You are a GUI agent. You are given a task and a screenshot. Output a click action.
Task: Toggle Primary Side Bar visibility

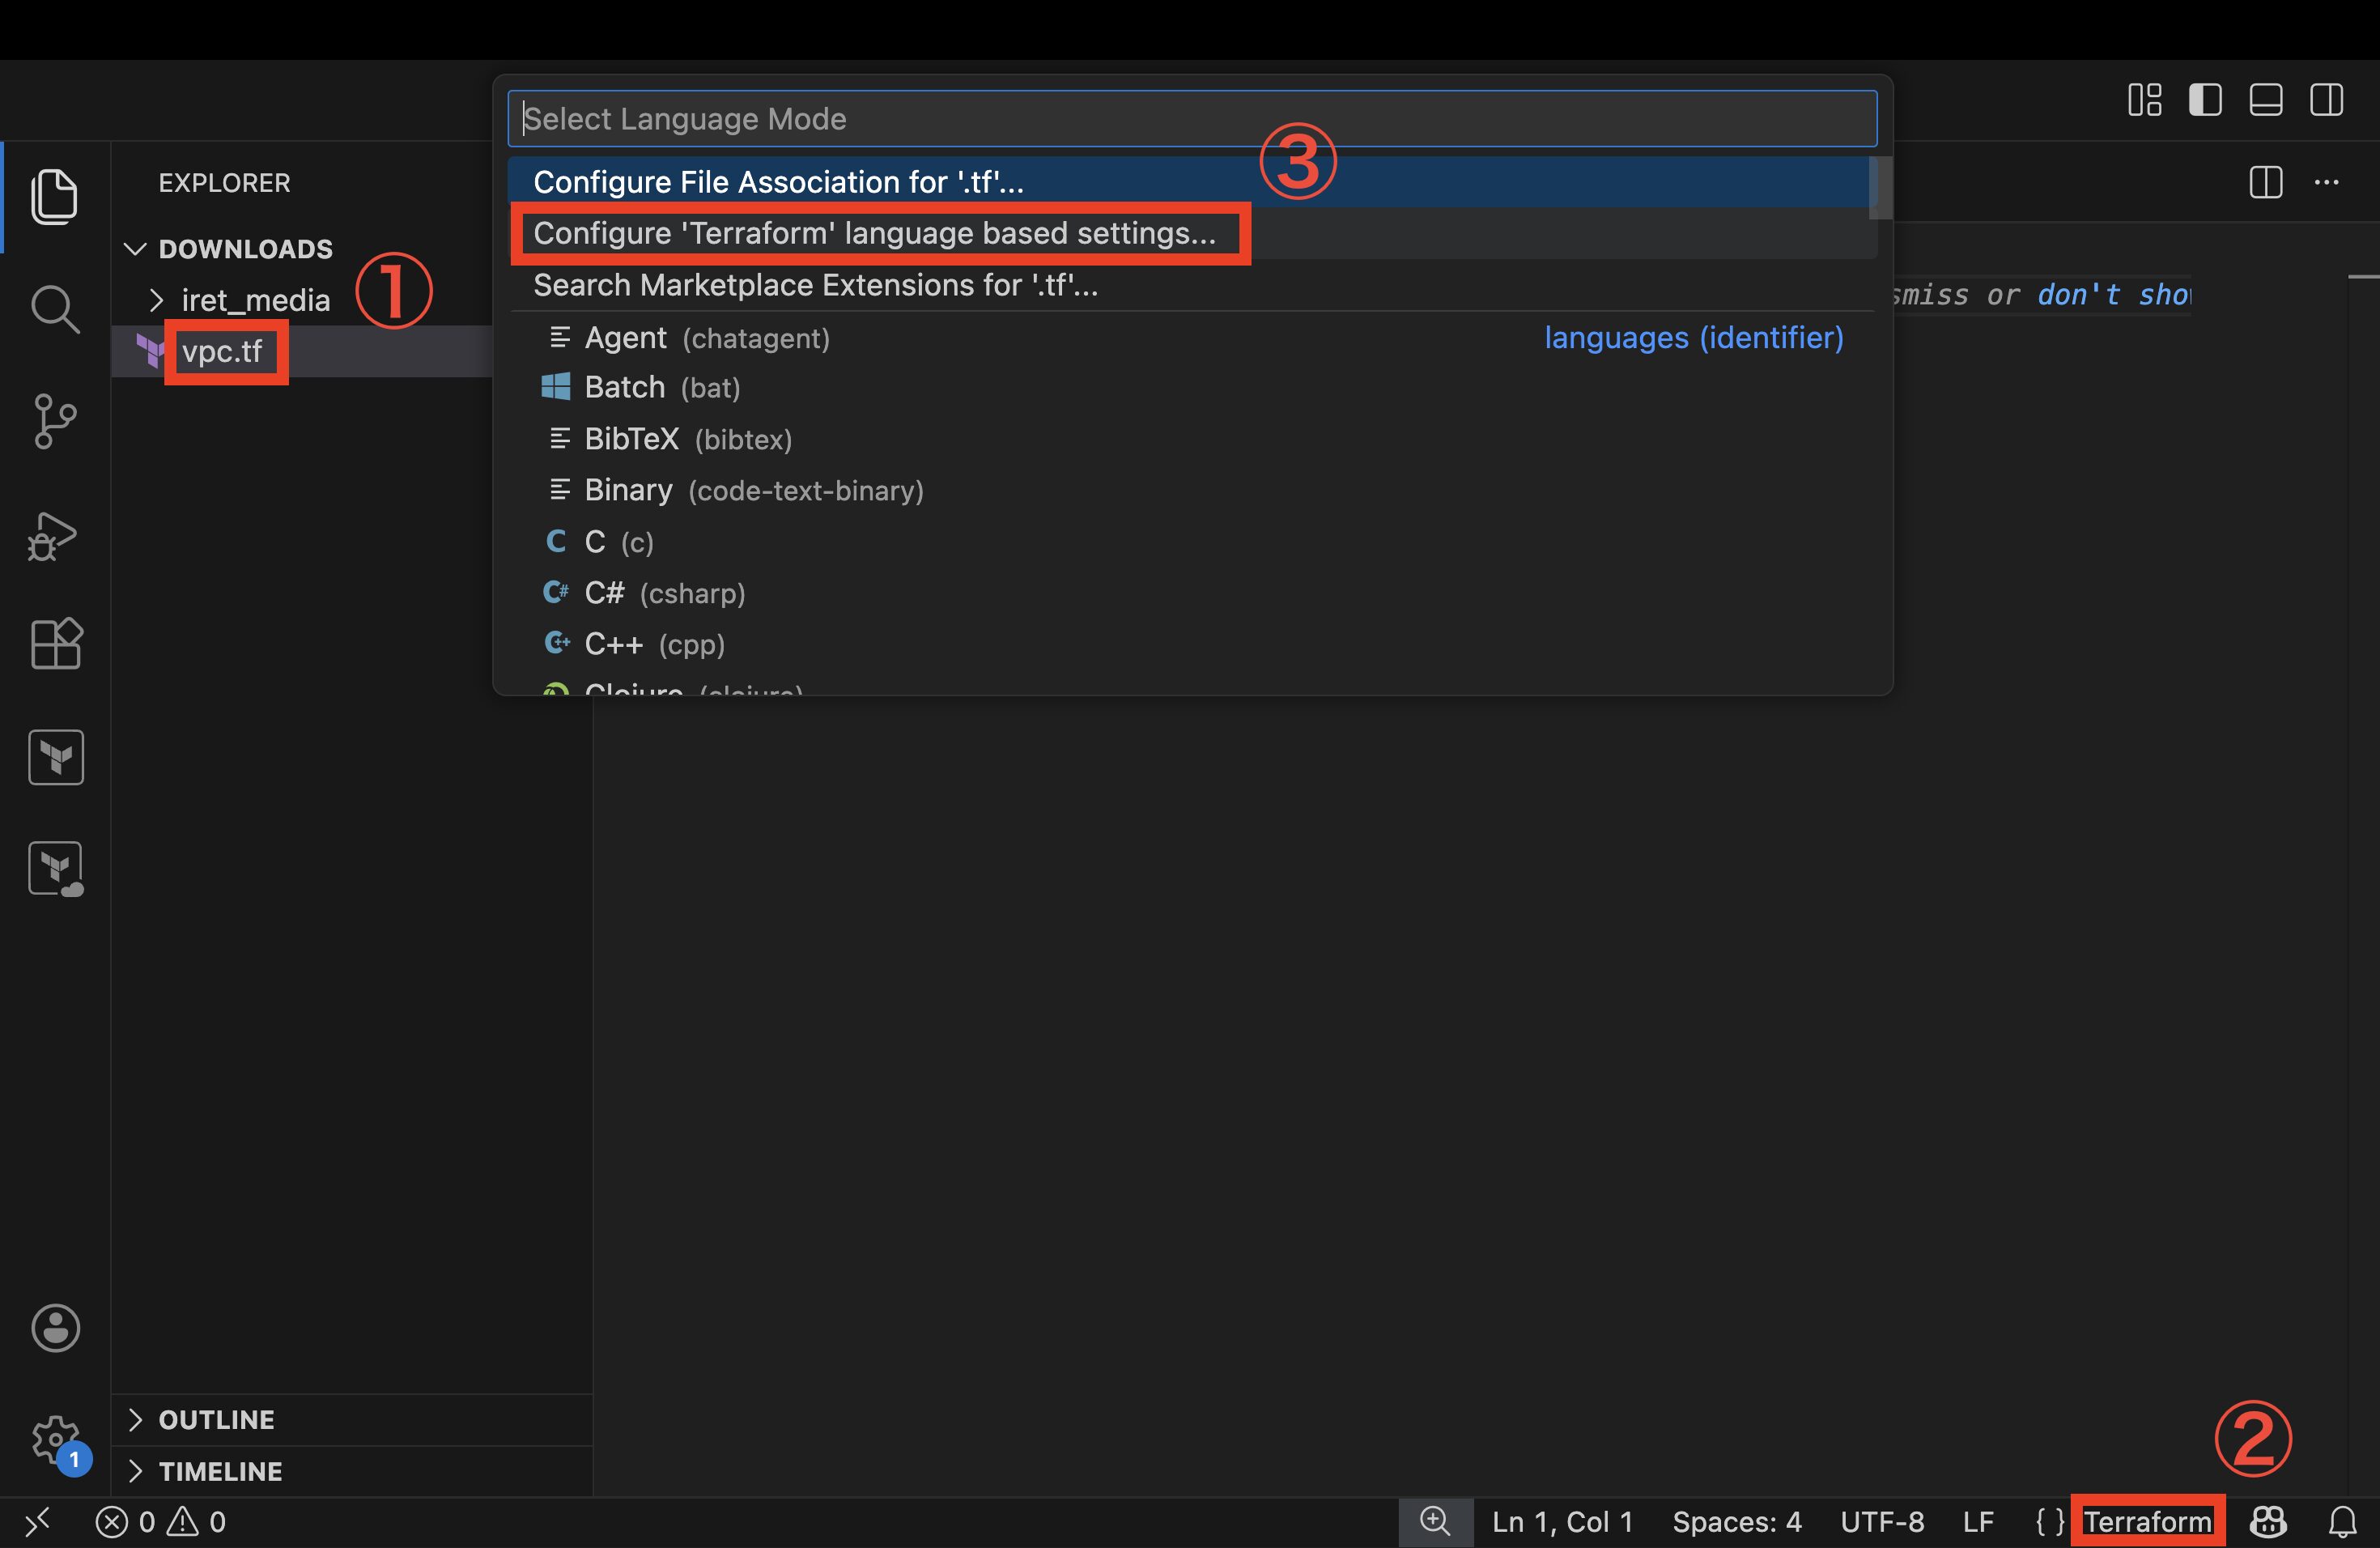click(2205, 100)
